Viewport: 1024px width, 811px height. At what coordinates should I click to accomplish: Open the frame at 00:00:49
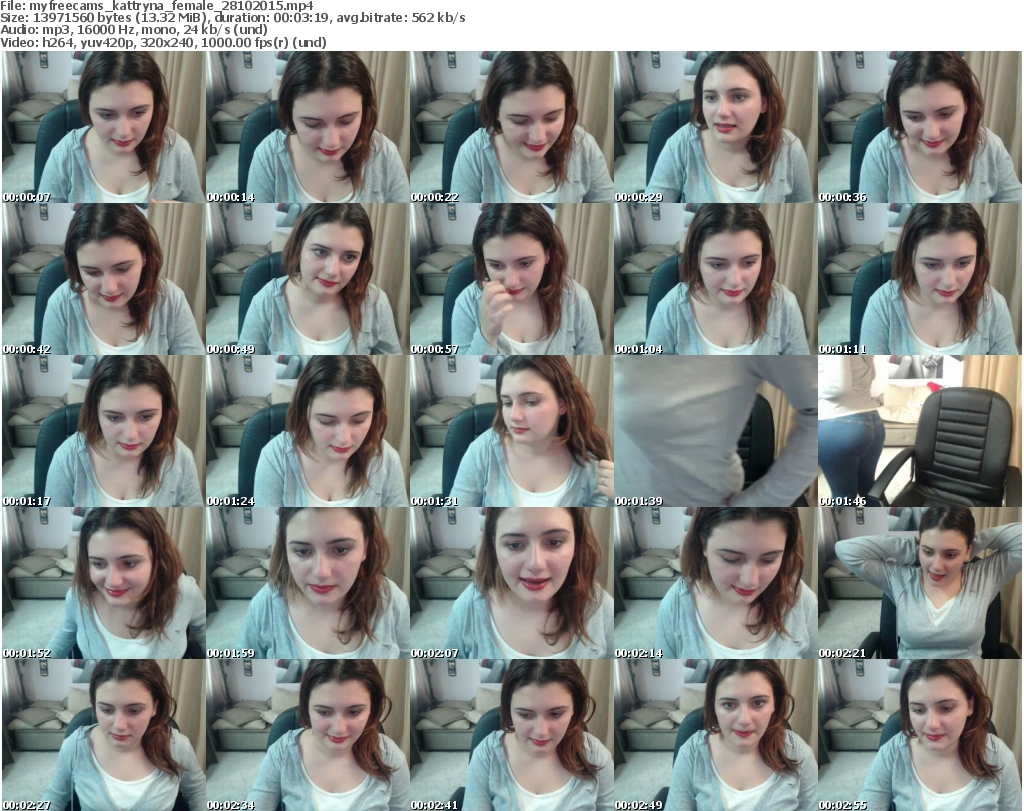pos(308,279)
